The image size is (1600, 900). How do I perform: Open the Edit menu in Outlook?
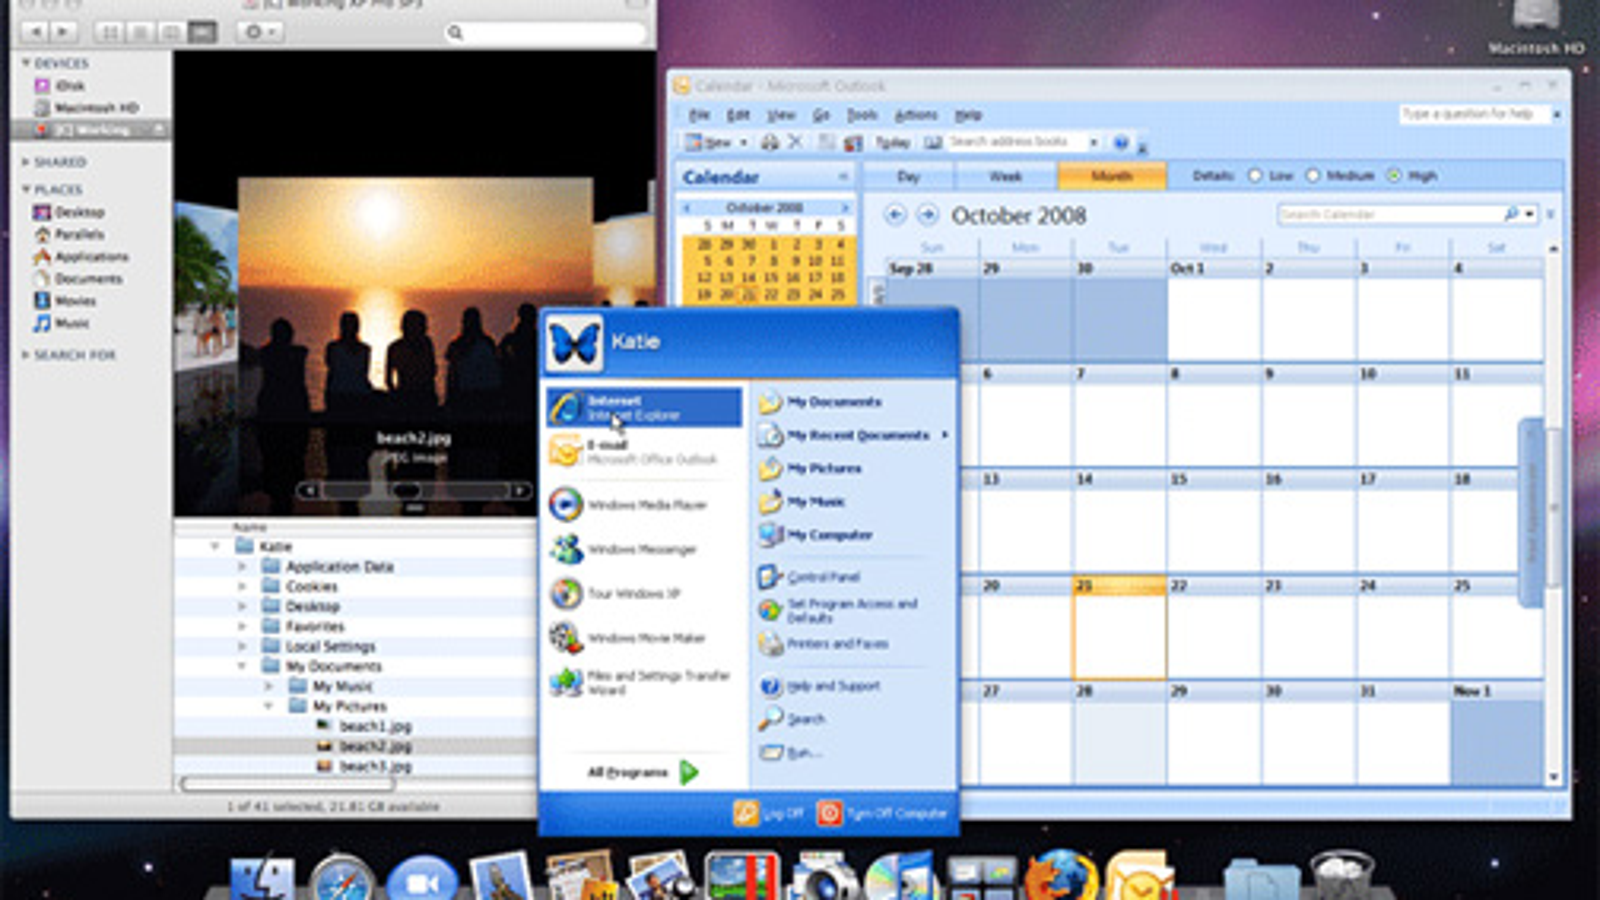[738, 115]
